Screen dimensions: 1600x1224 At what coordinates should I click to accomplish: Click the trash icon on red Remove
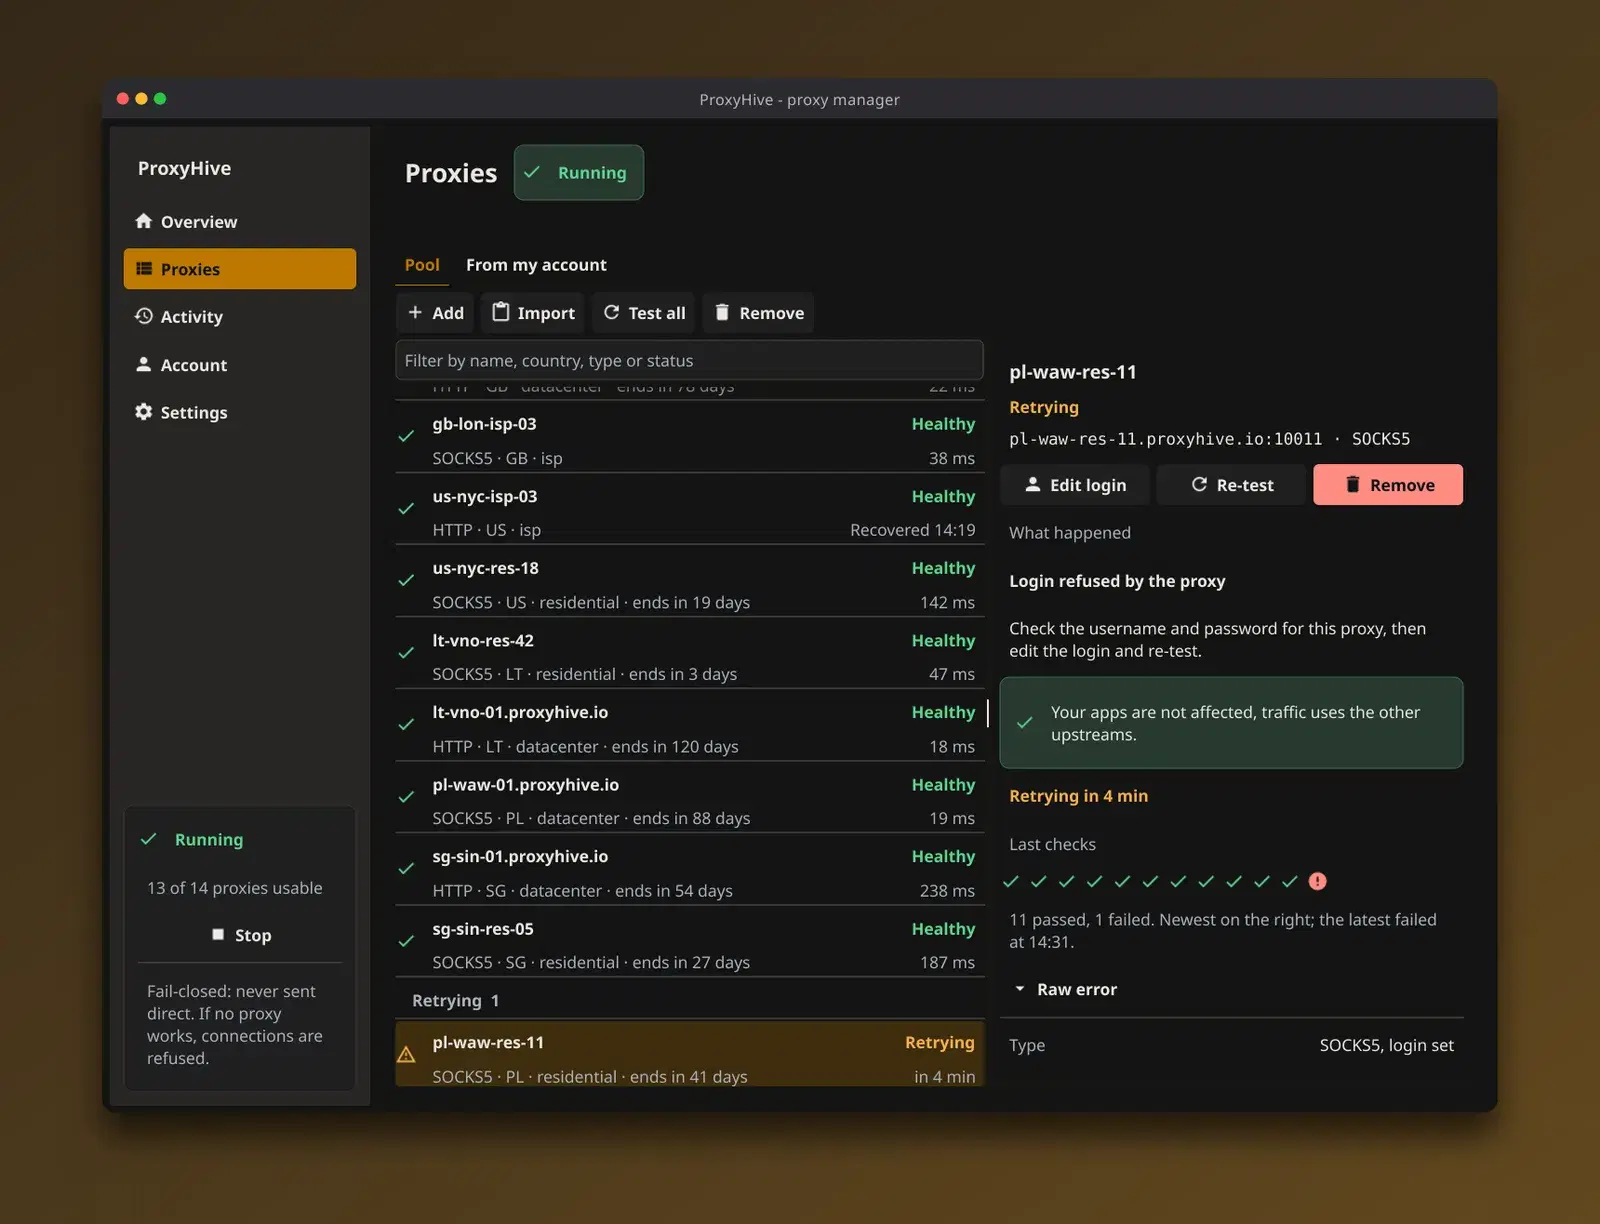coord(1353,484)
